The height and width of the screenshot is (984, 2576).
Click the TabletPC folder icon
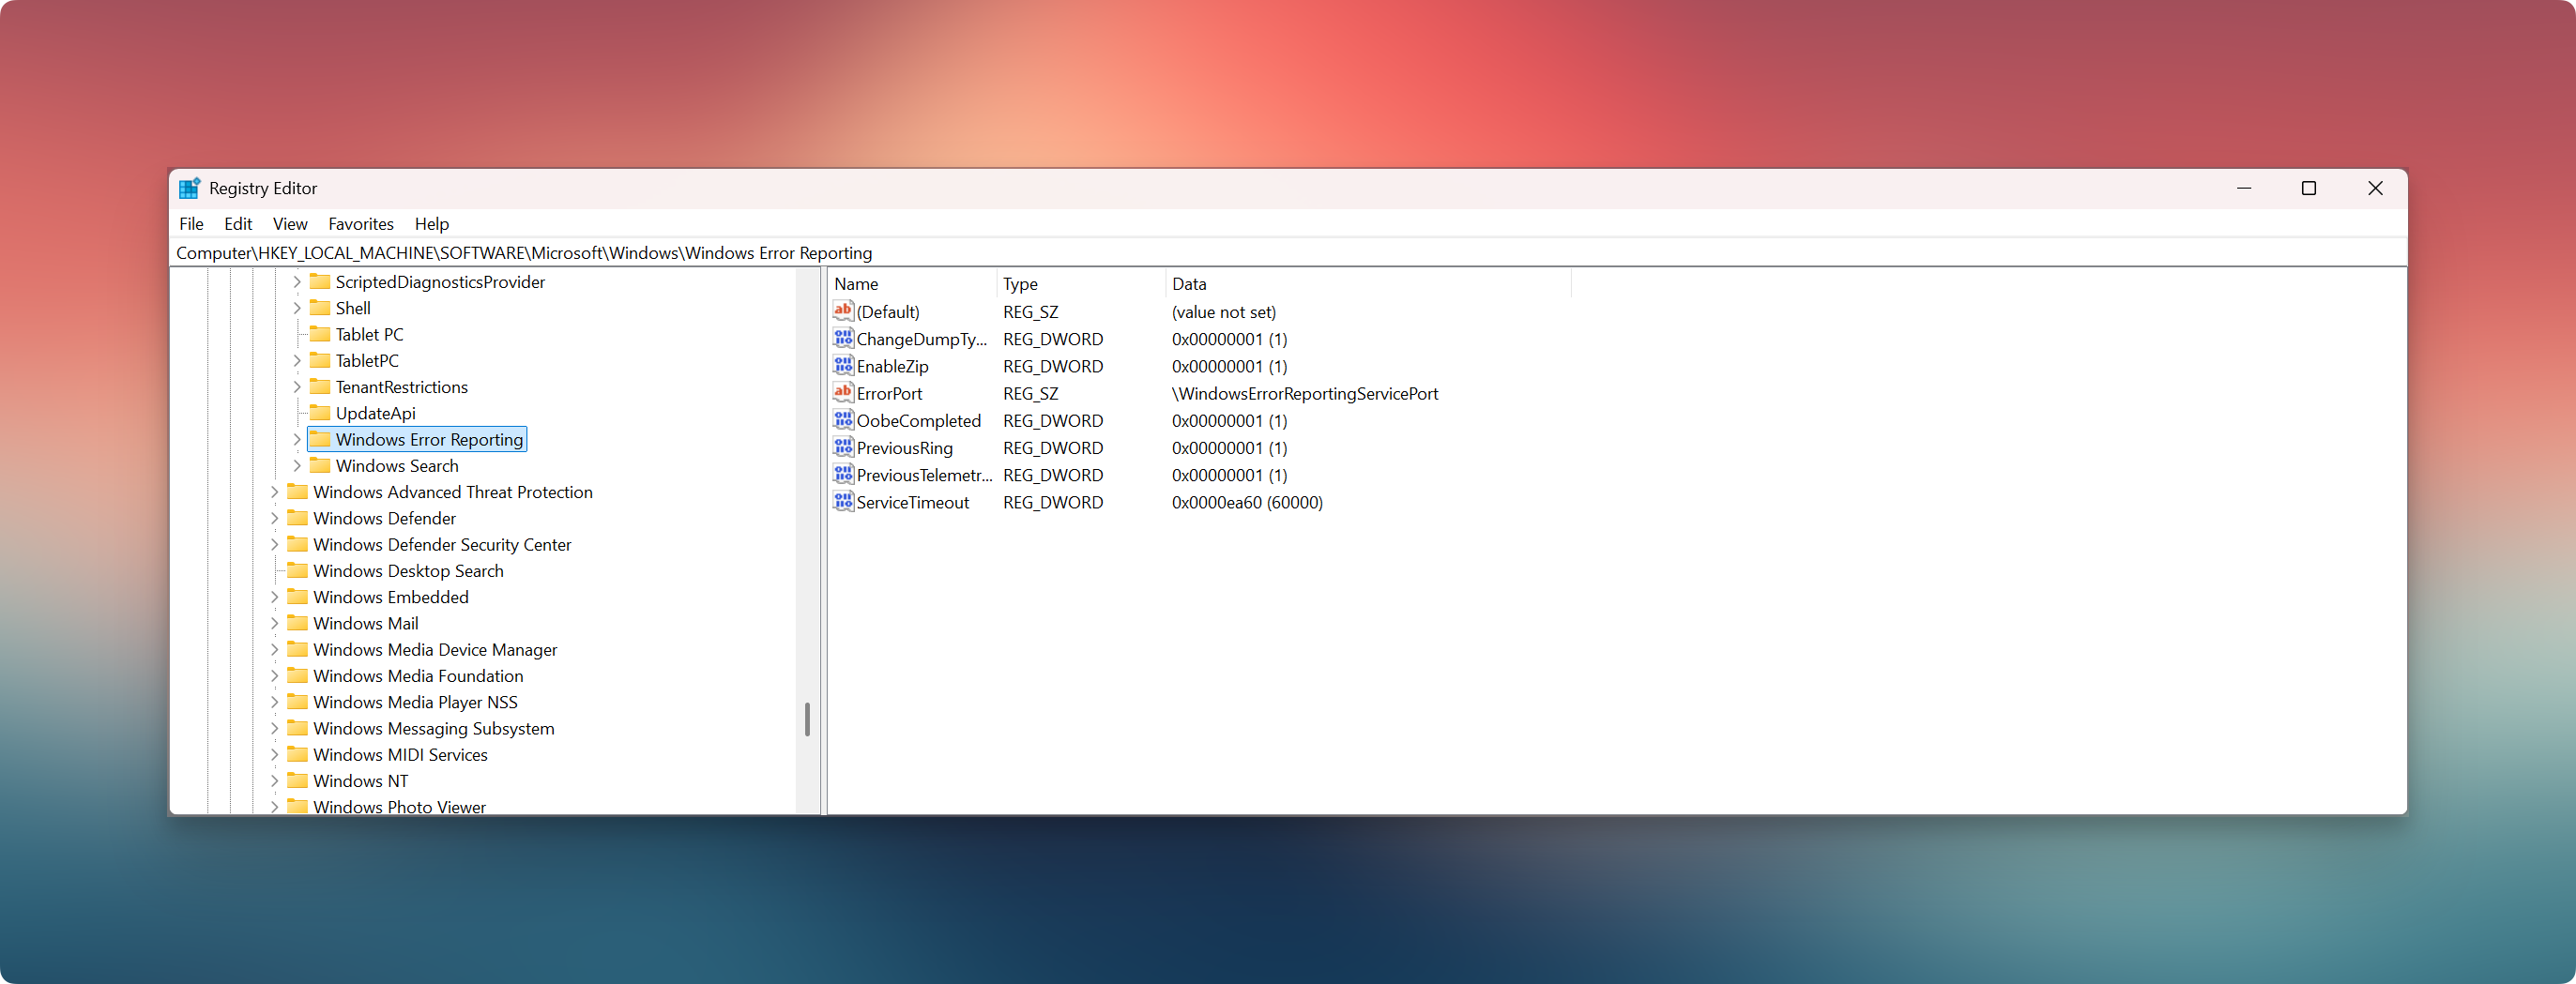pos(320,360)
